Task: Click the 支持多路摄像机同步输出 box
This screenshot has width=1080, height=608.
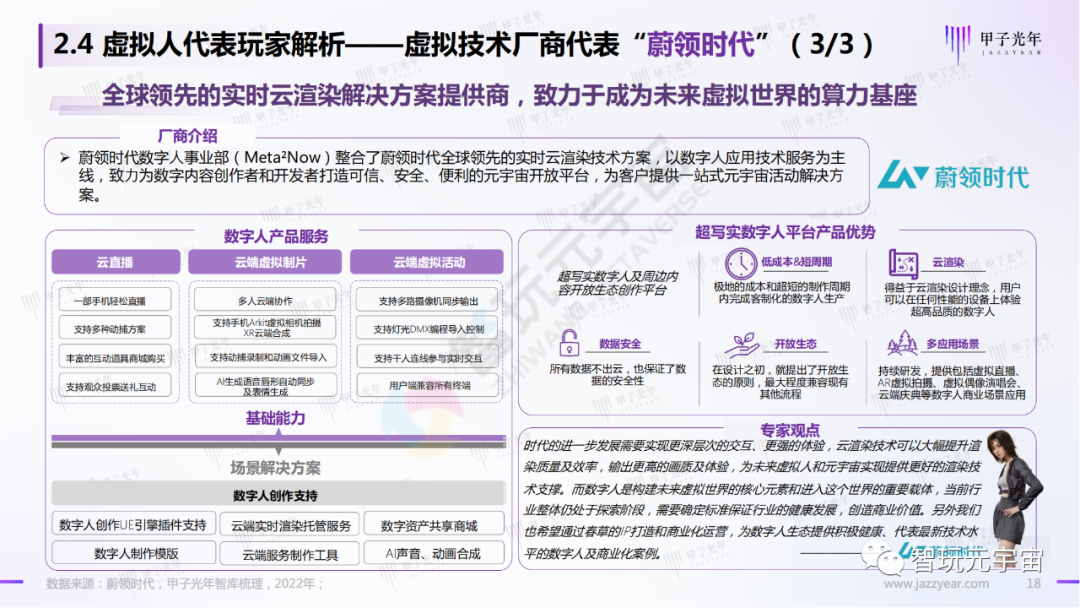Action: pyautogui.click(x=428, y=301)
